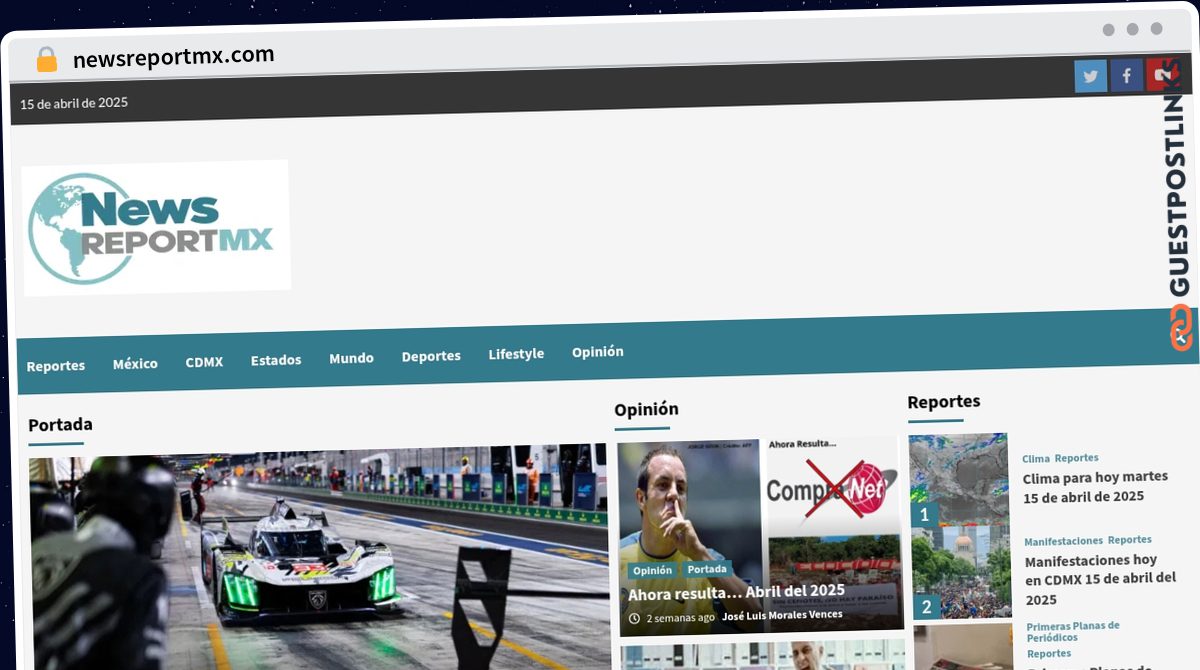Navigate to Deportes

431,356
